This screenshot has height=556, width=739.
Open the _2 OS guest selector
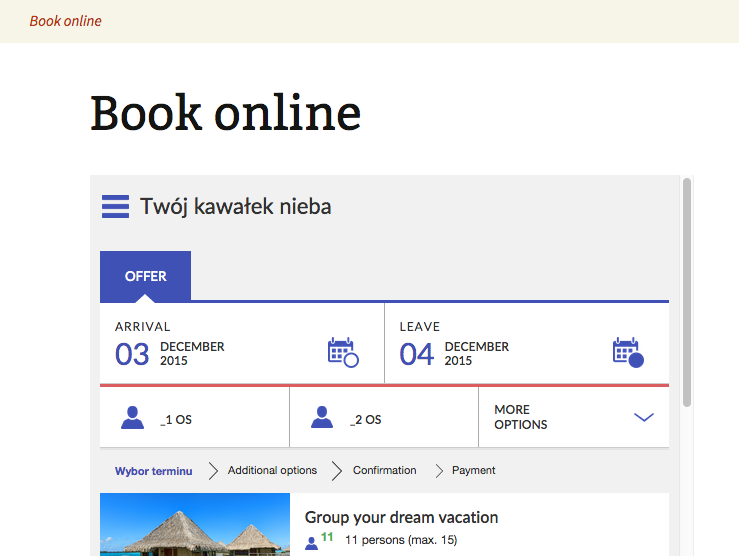[366, 420]
